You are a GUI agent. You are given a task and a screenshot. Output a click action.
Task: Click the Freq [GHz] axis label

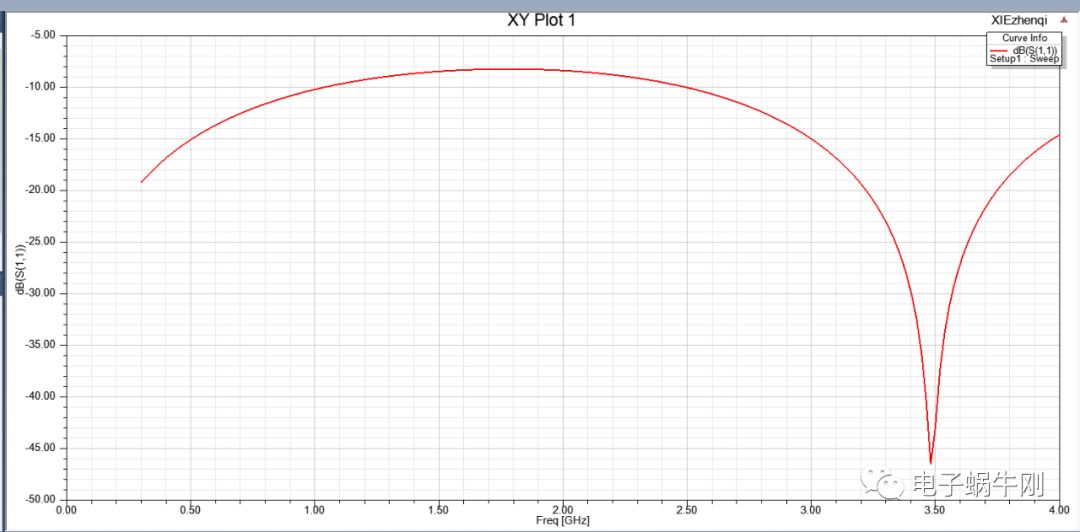(562, 520)
